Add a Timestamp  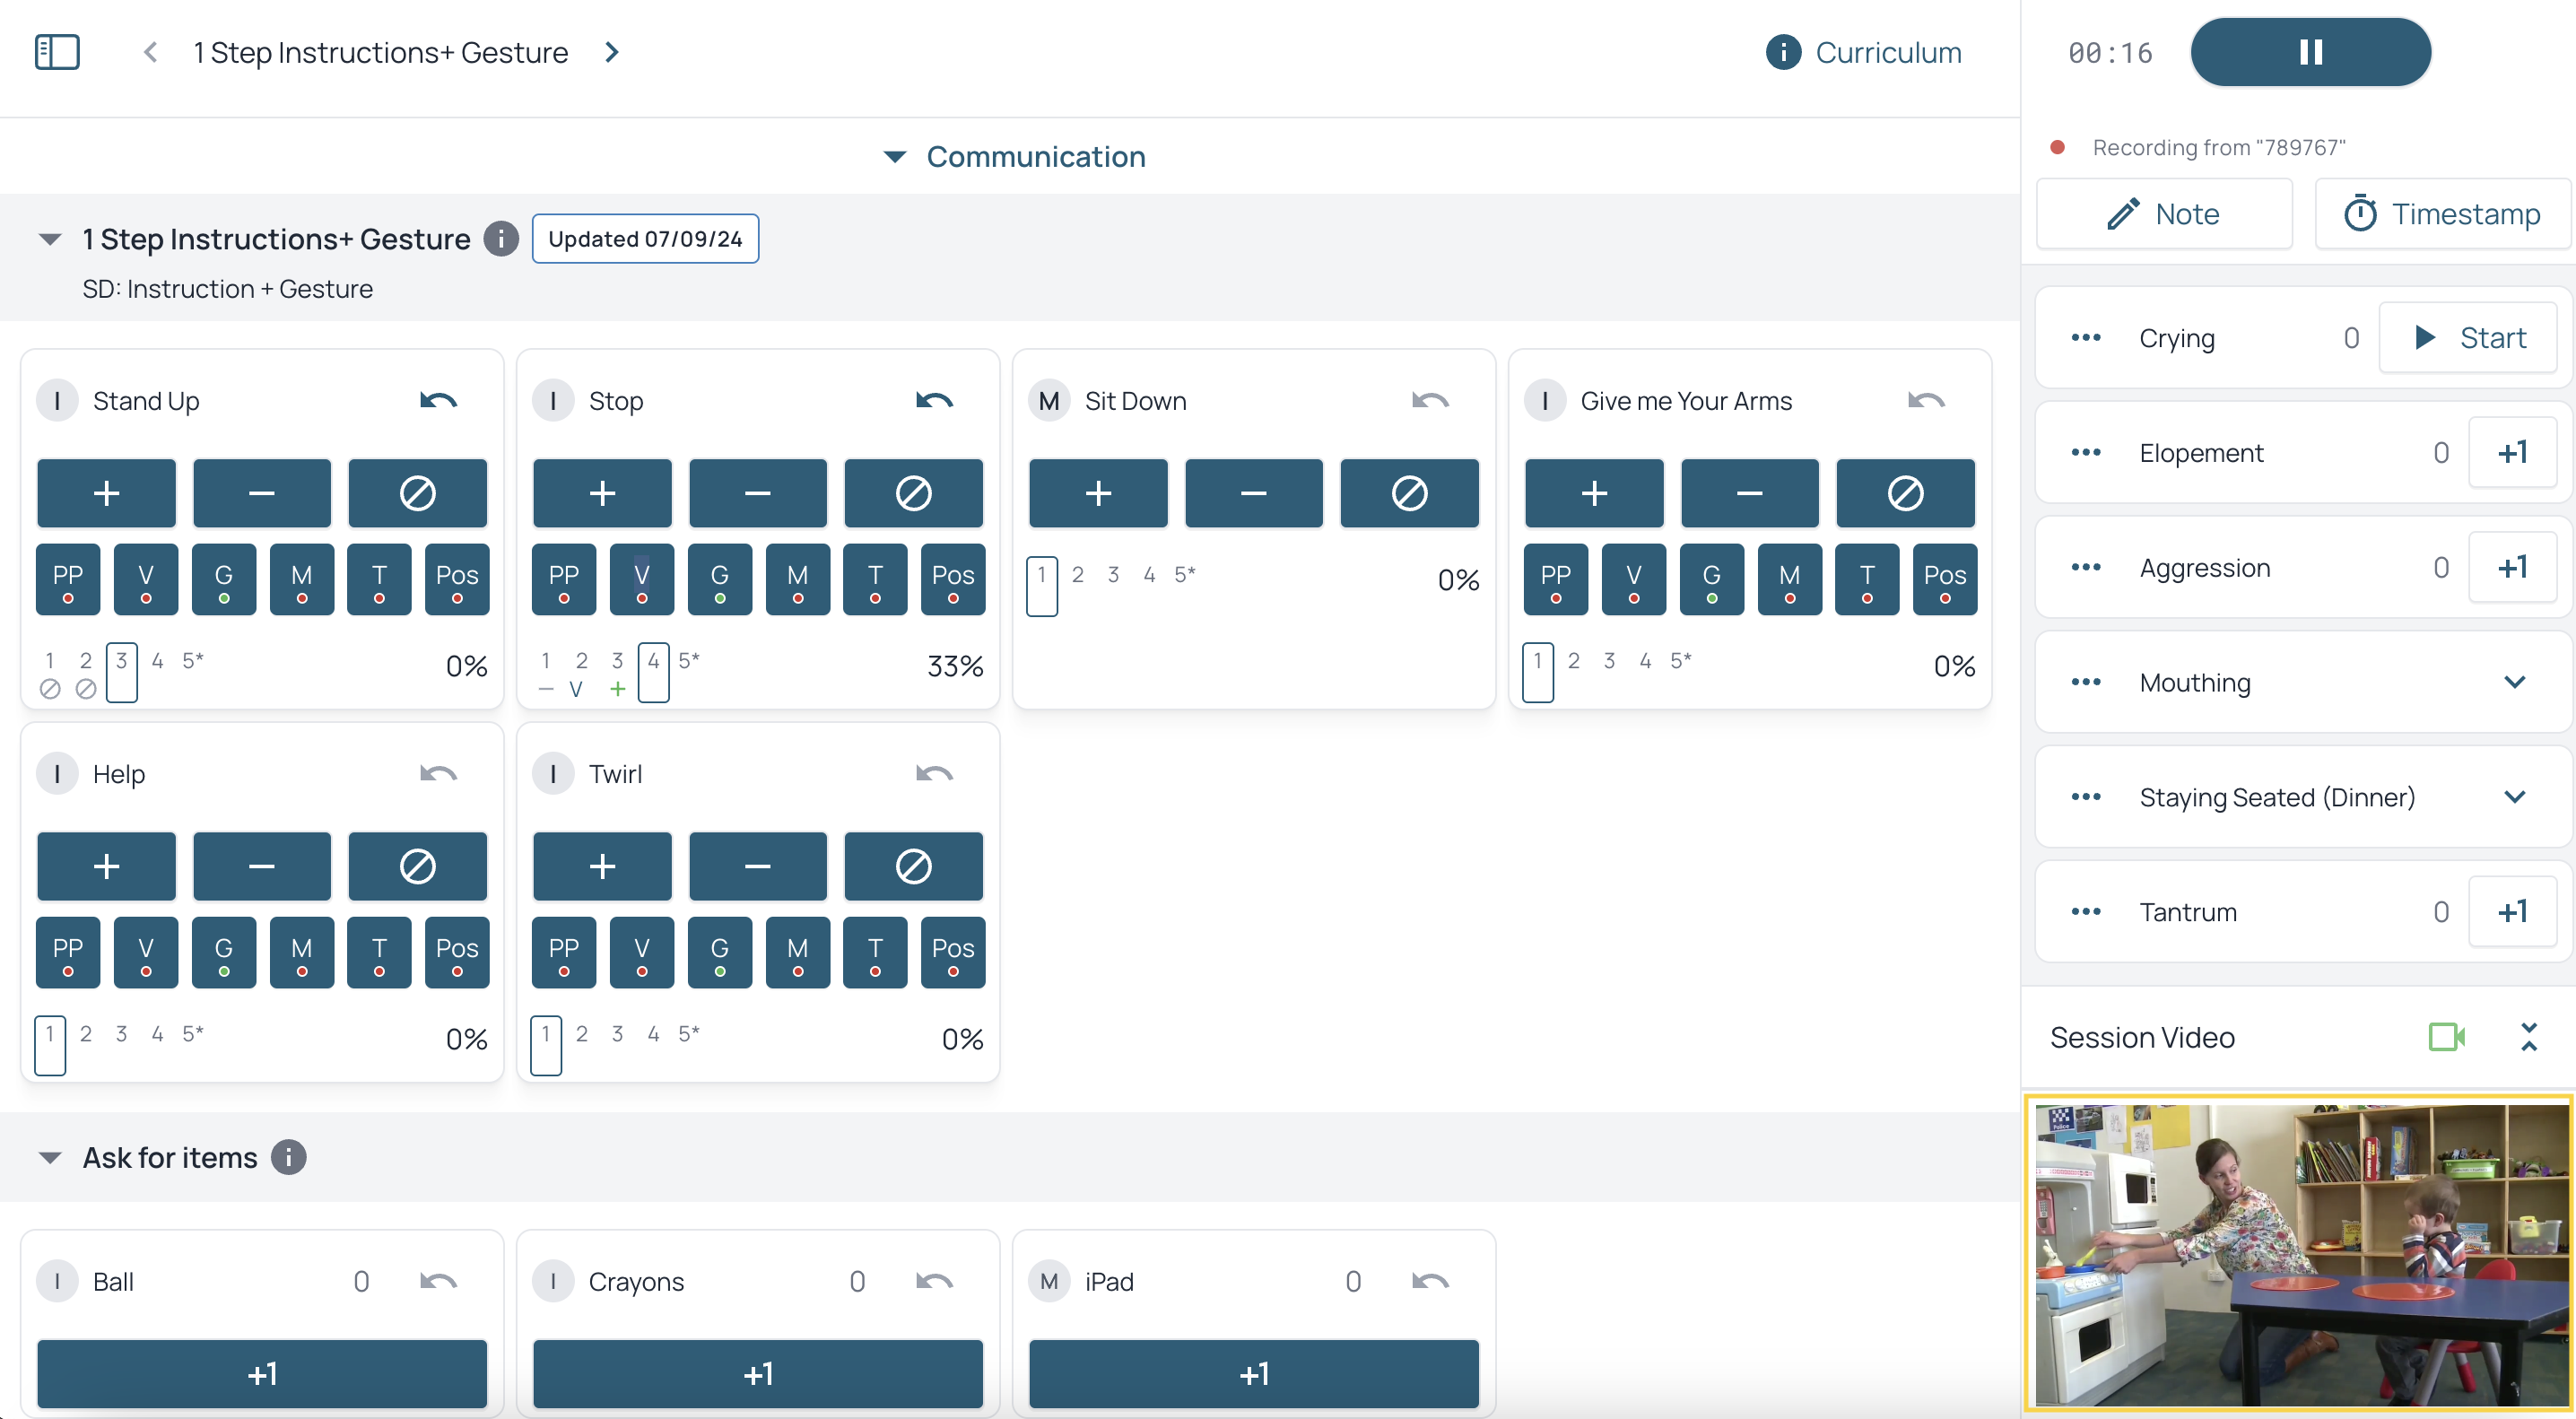pos(2442,213)
